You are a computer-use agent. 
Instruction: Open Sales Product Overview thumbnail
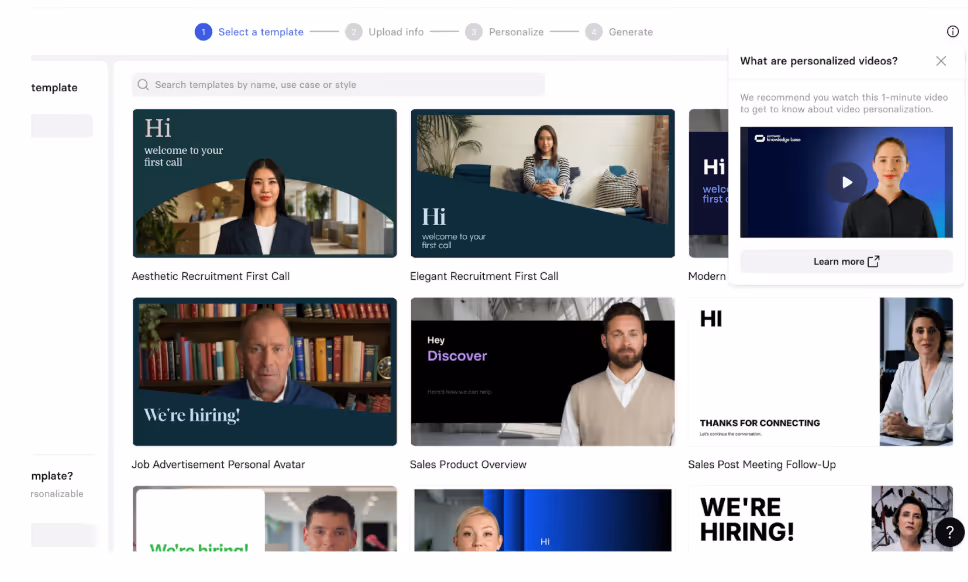tap(543, 372)
